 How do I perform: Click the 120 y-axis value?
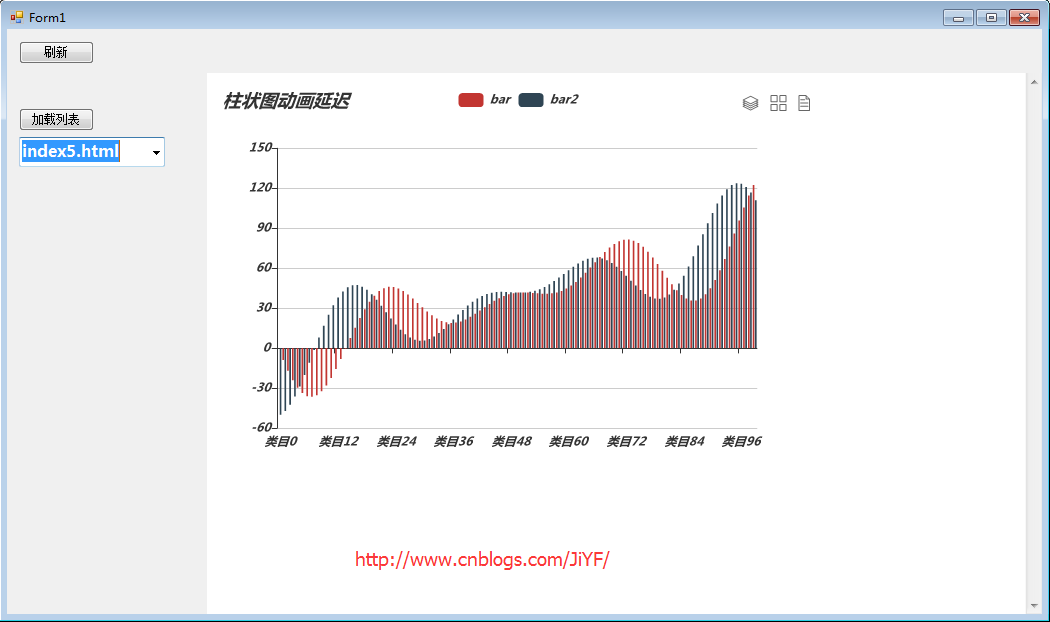pos(261,187)
